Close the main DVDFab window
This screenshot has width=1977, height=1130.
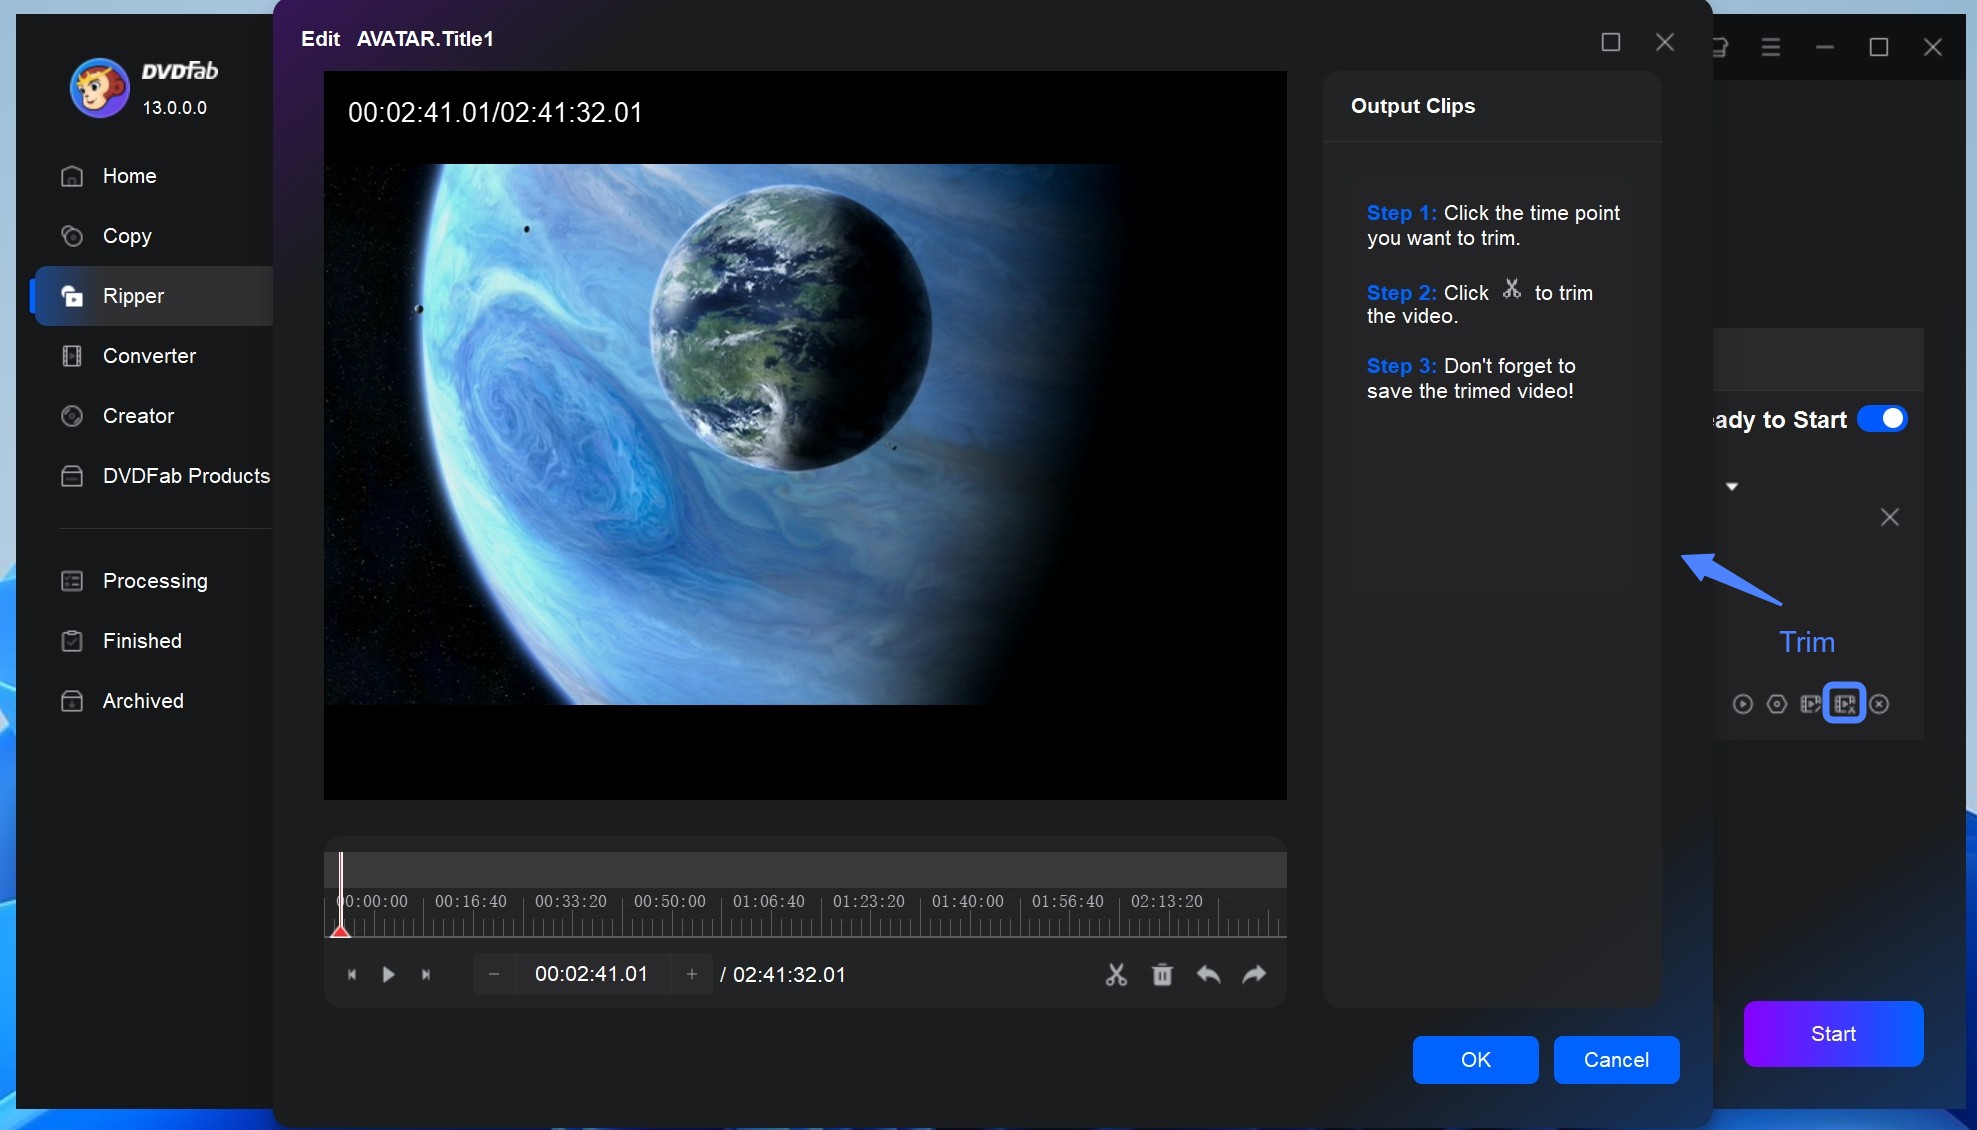pos(1933,47)
